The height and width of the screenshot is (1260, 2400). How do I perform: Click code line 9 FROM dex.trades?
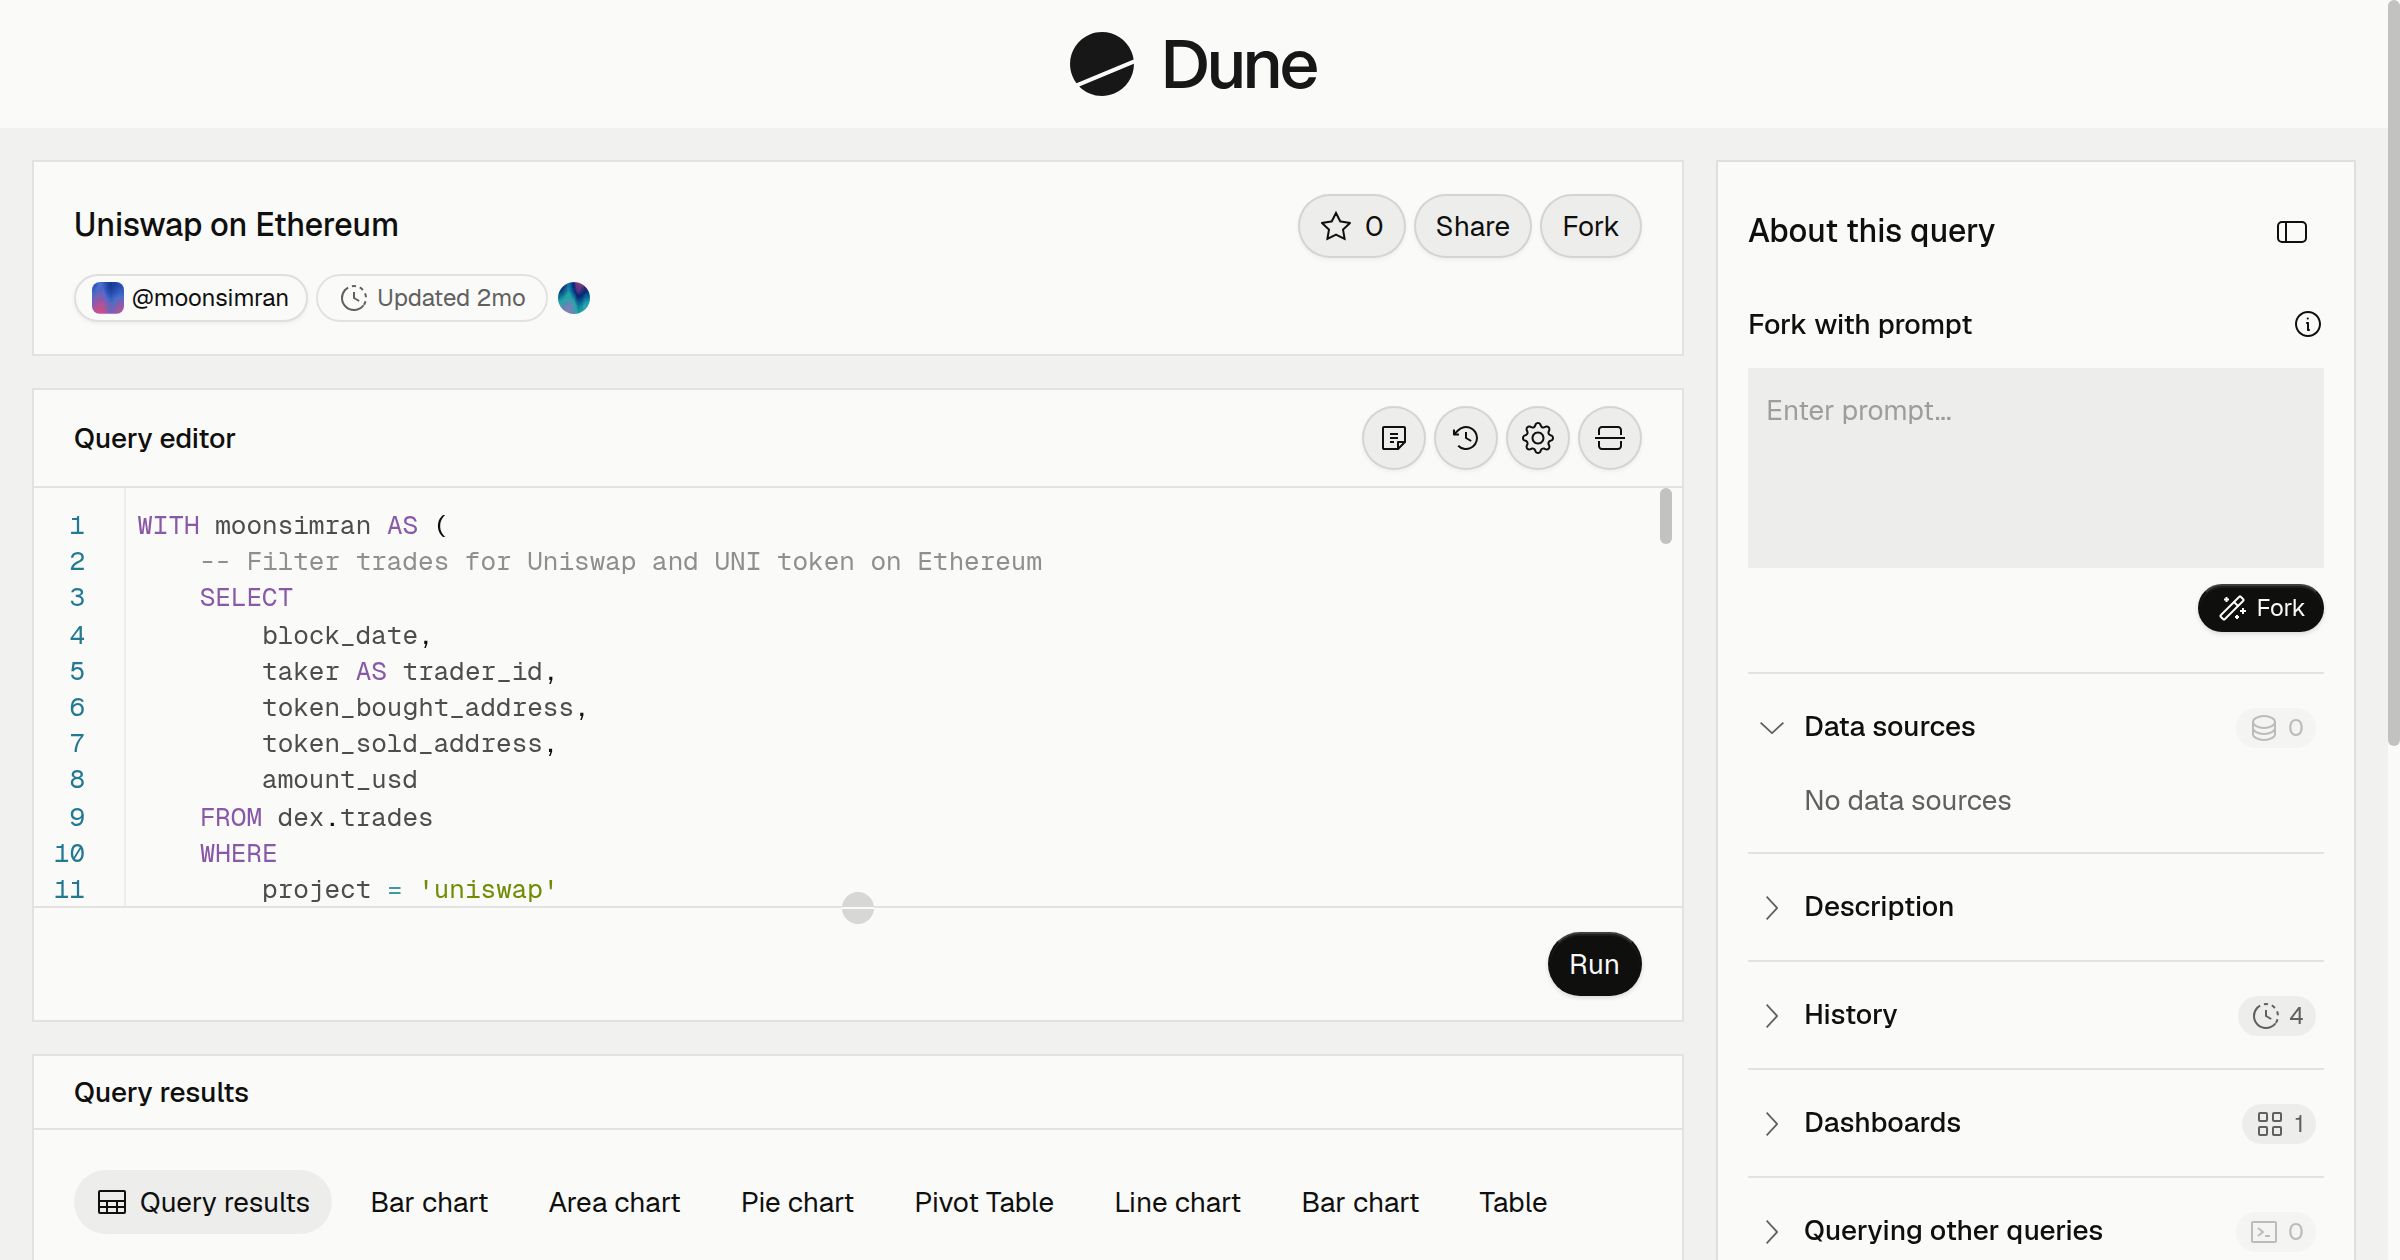pyautogui.click(x=316, y=817)
